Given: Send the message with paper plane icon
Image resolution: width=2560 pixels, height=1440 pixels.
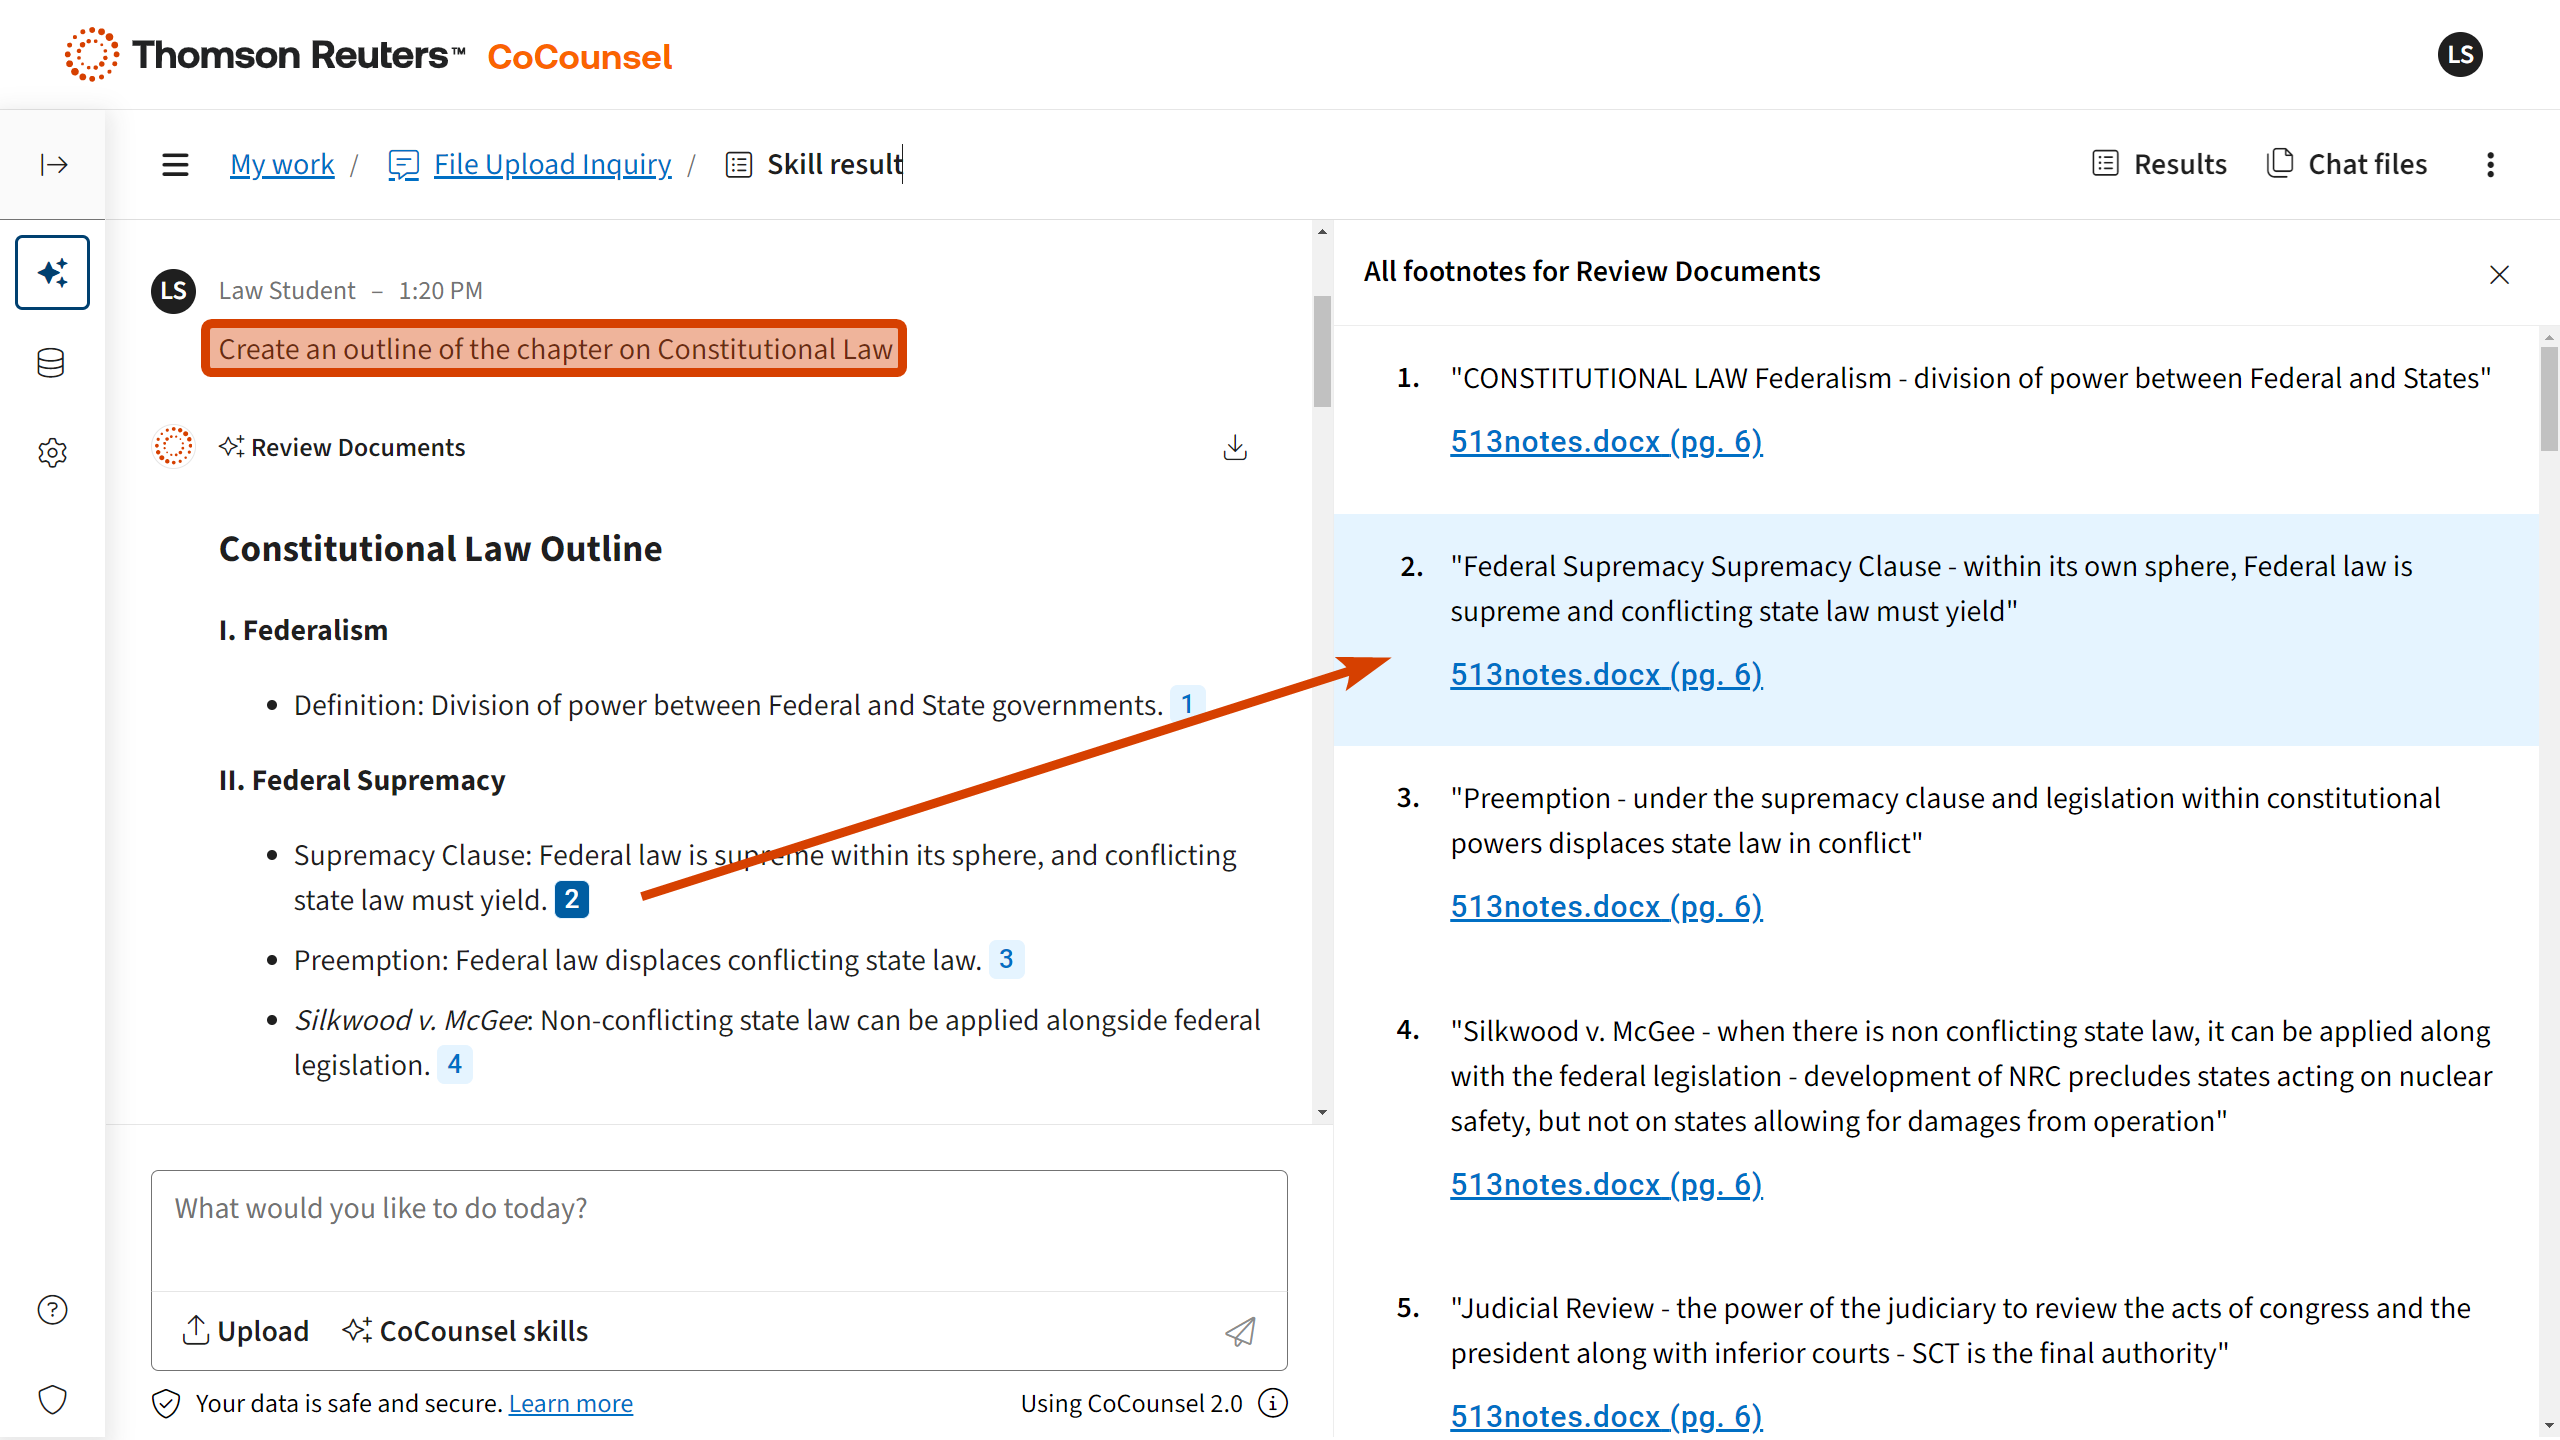Looking at the screenshot, I should (x=1240, y=1331).
